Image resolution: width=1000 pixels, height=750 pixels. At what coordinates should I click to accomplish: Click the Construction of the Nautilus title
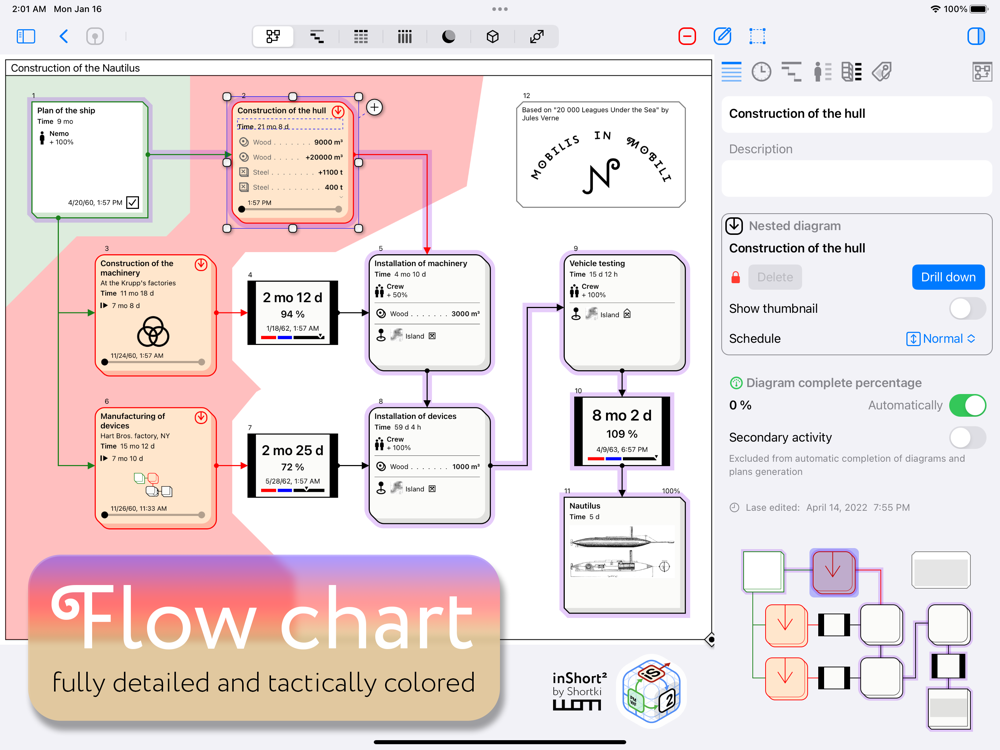[75, 68]
